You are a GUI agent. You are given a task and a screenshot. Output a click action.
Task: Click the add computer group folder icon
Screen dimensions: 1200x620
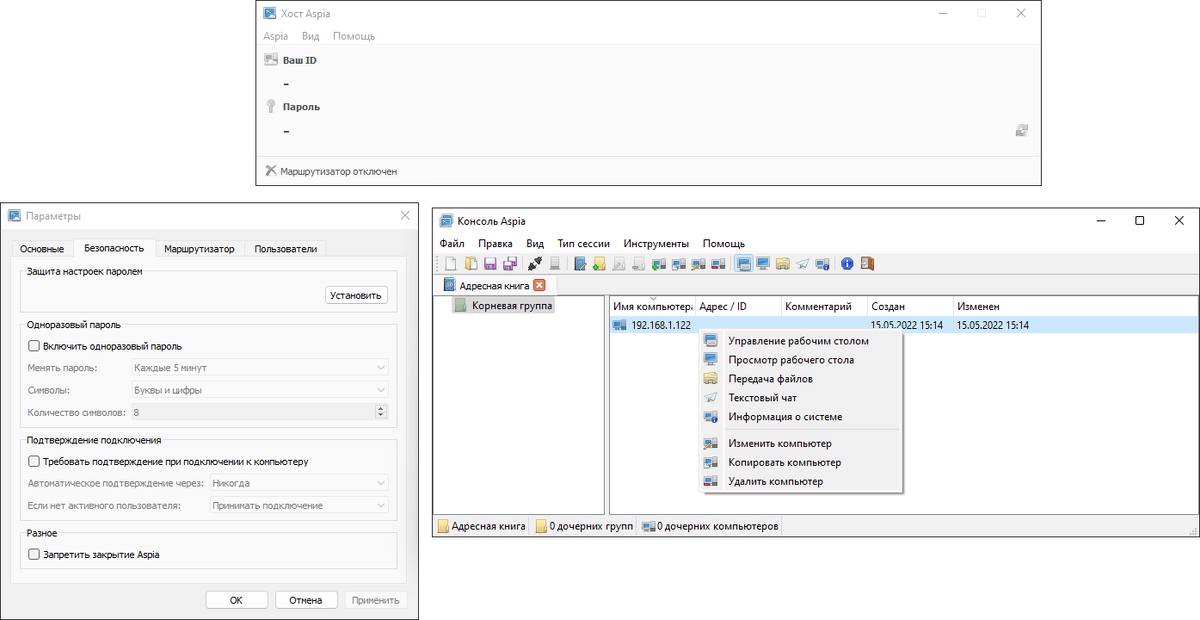click(x=600, y=264)
